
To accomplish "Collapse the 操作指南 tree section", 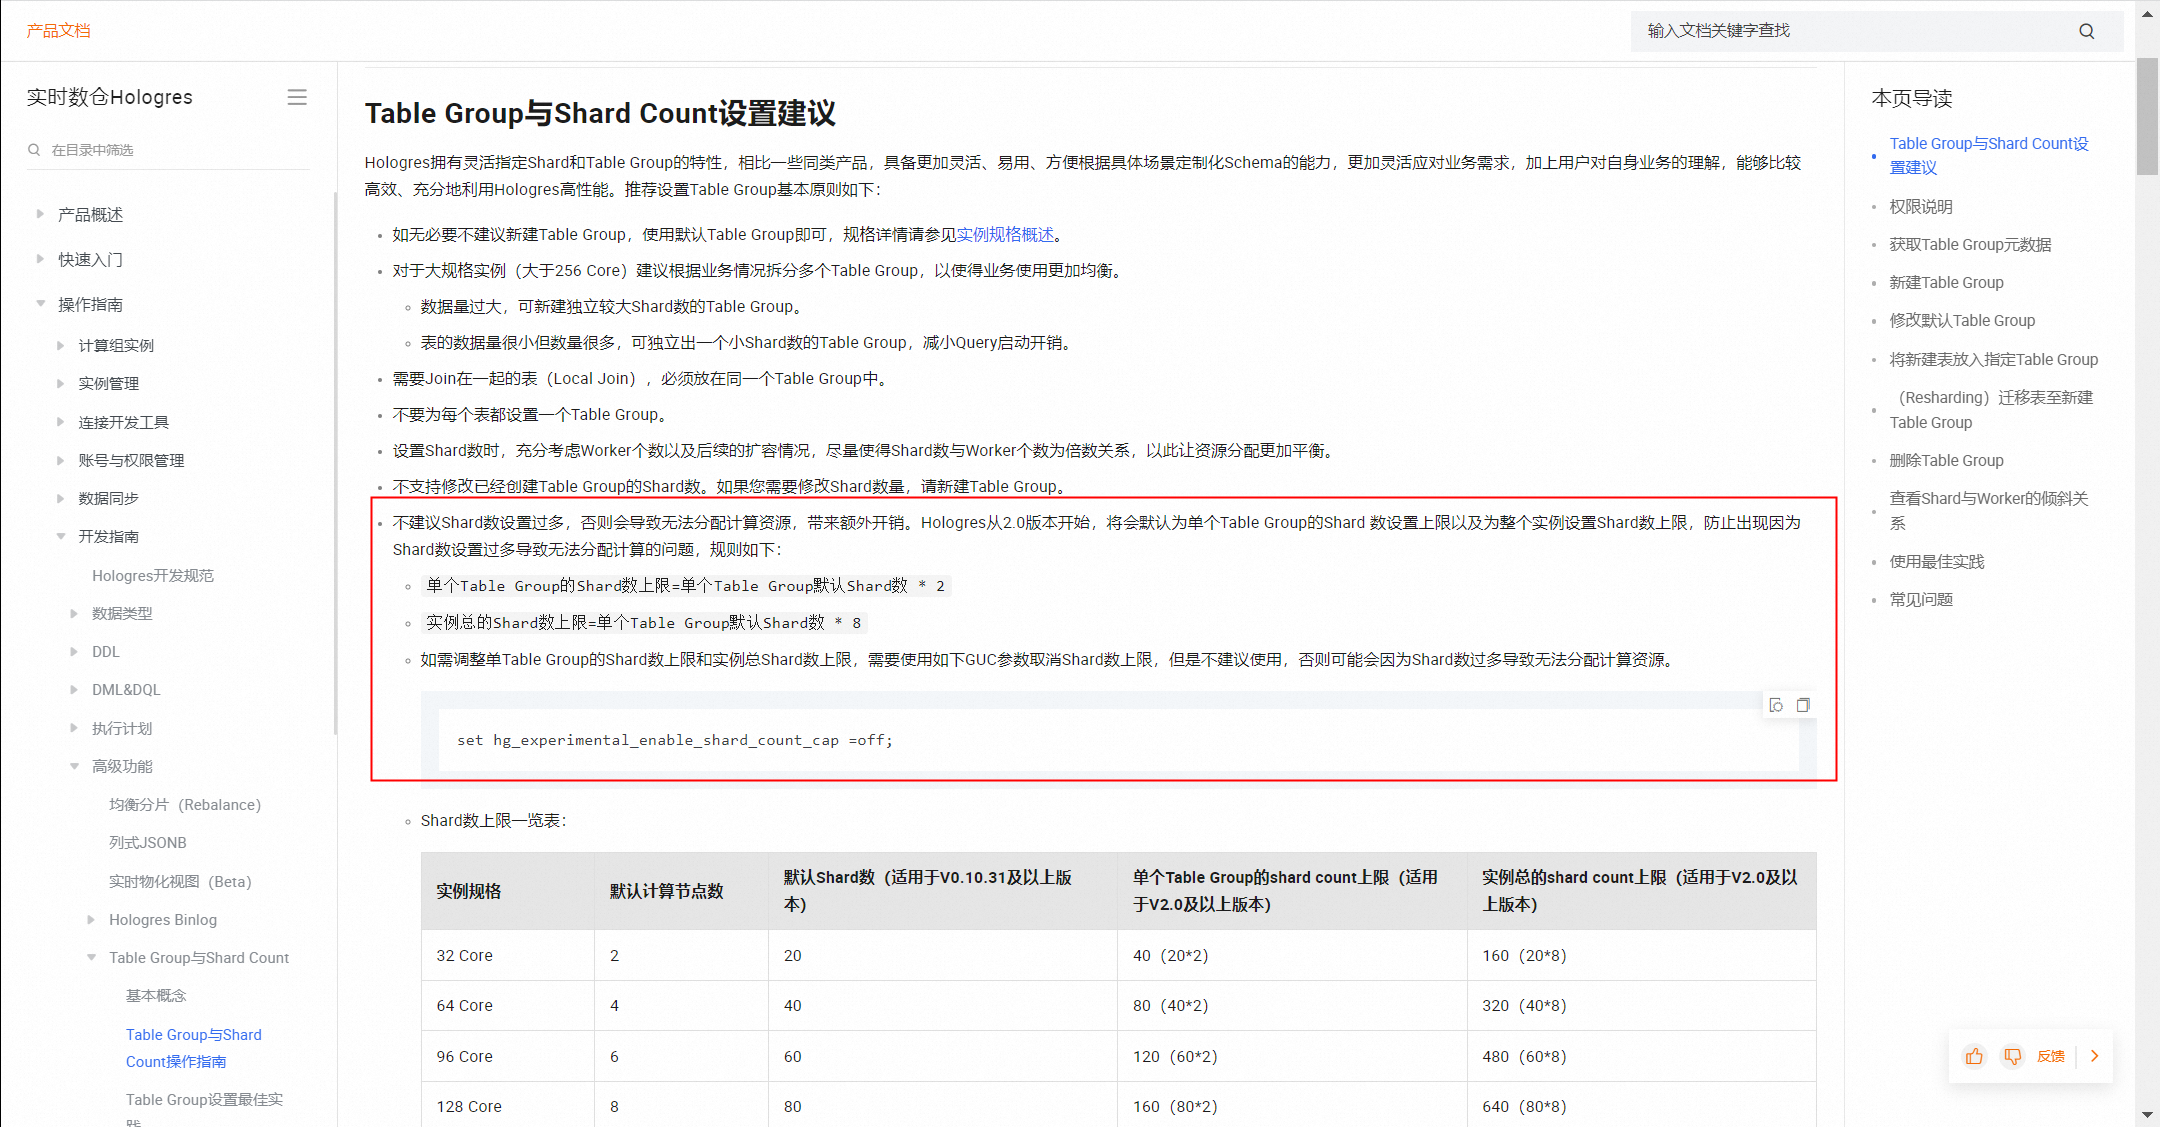I will (40, 304).
